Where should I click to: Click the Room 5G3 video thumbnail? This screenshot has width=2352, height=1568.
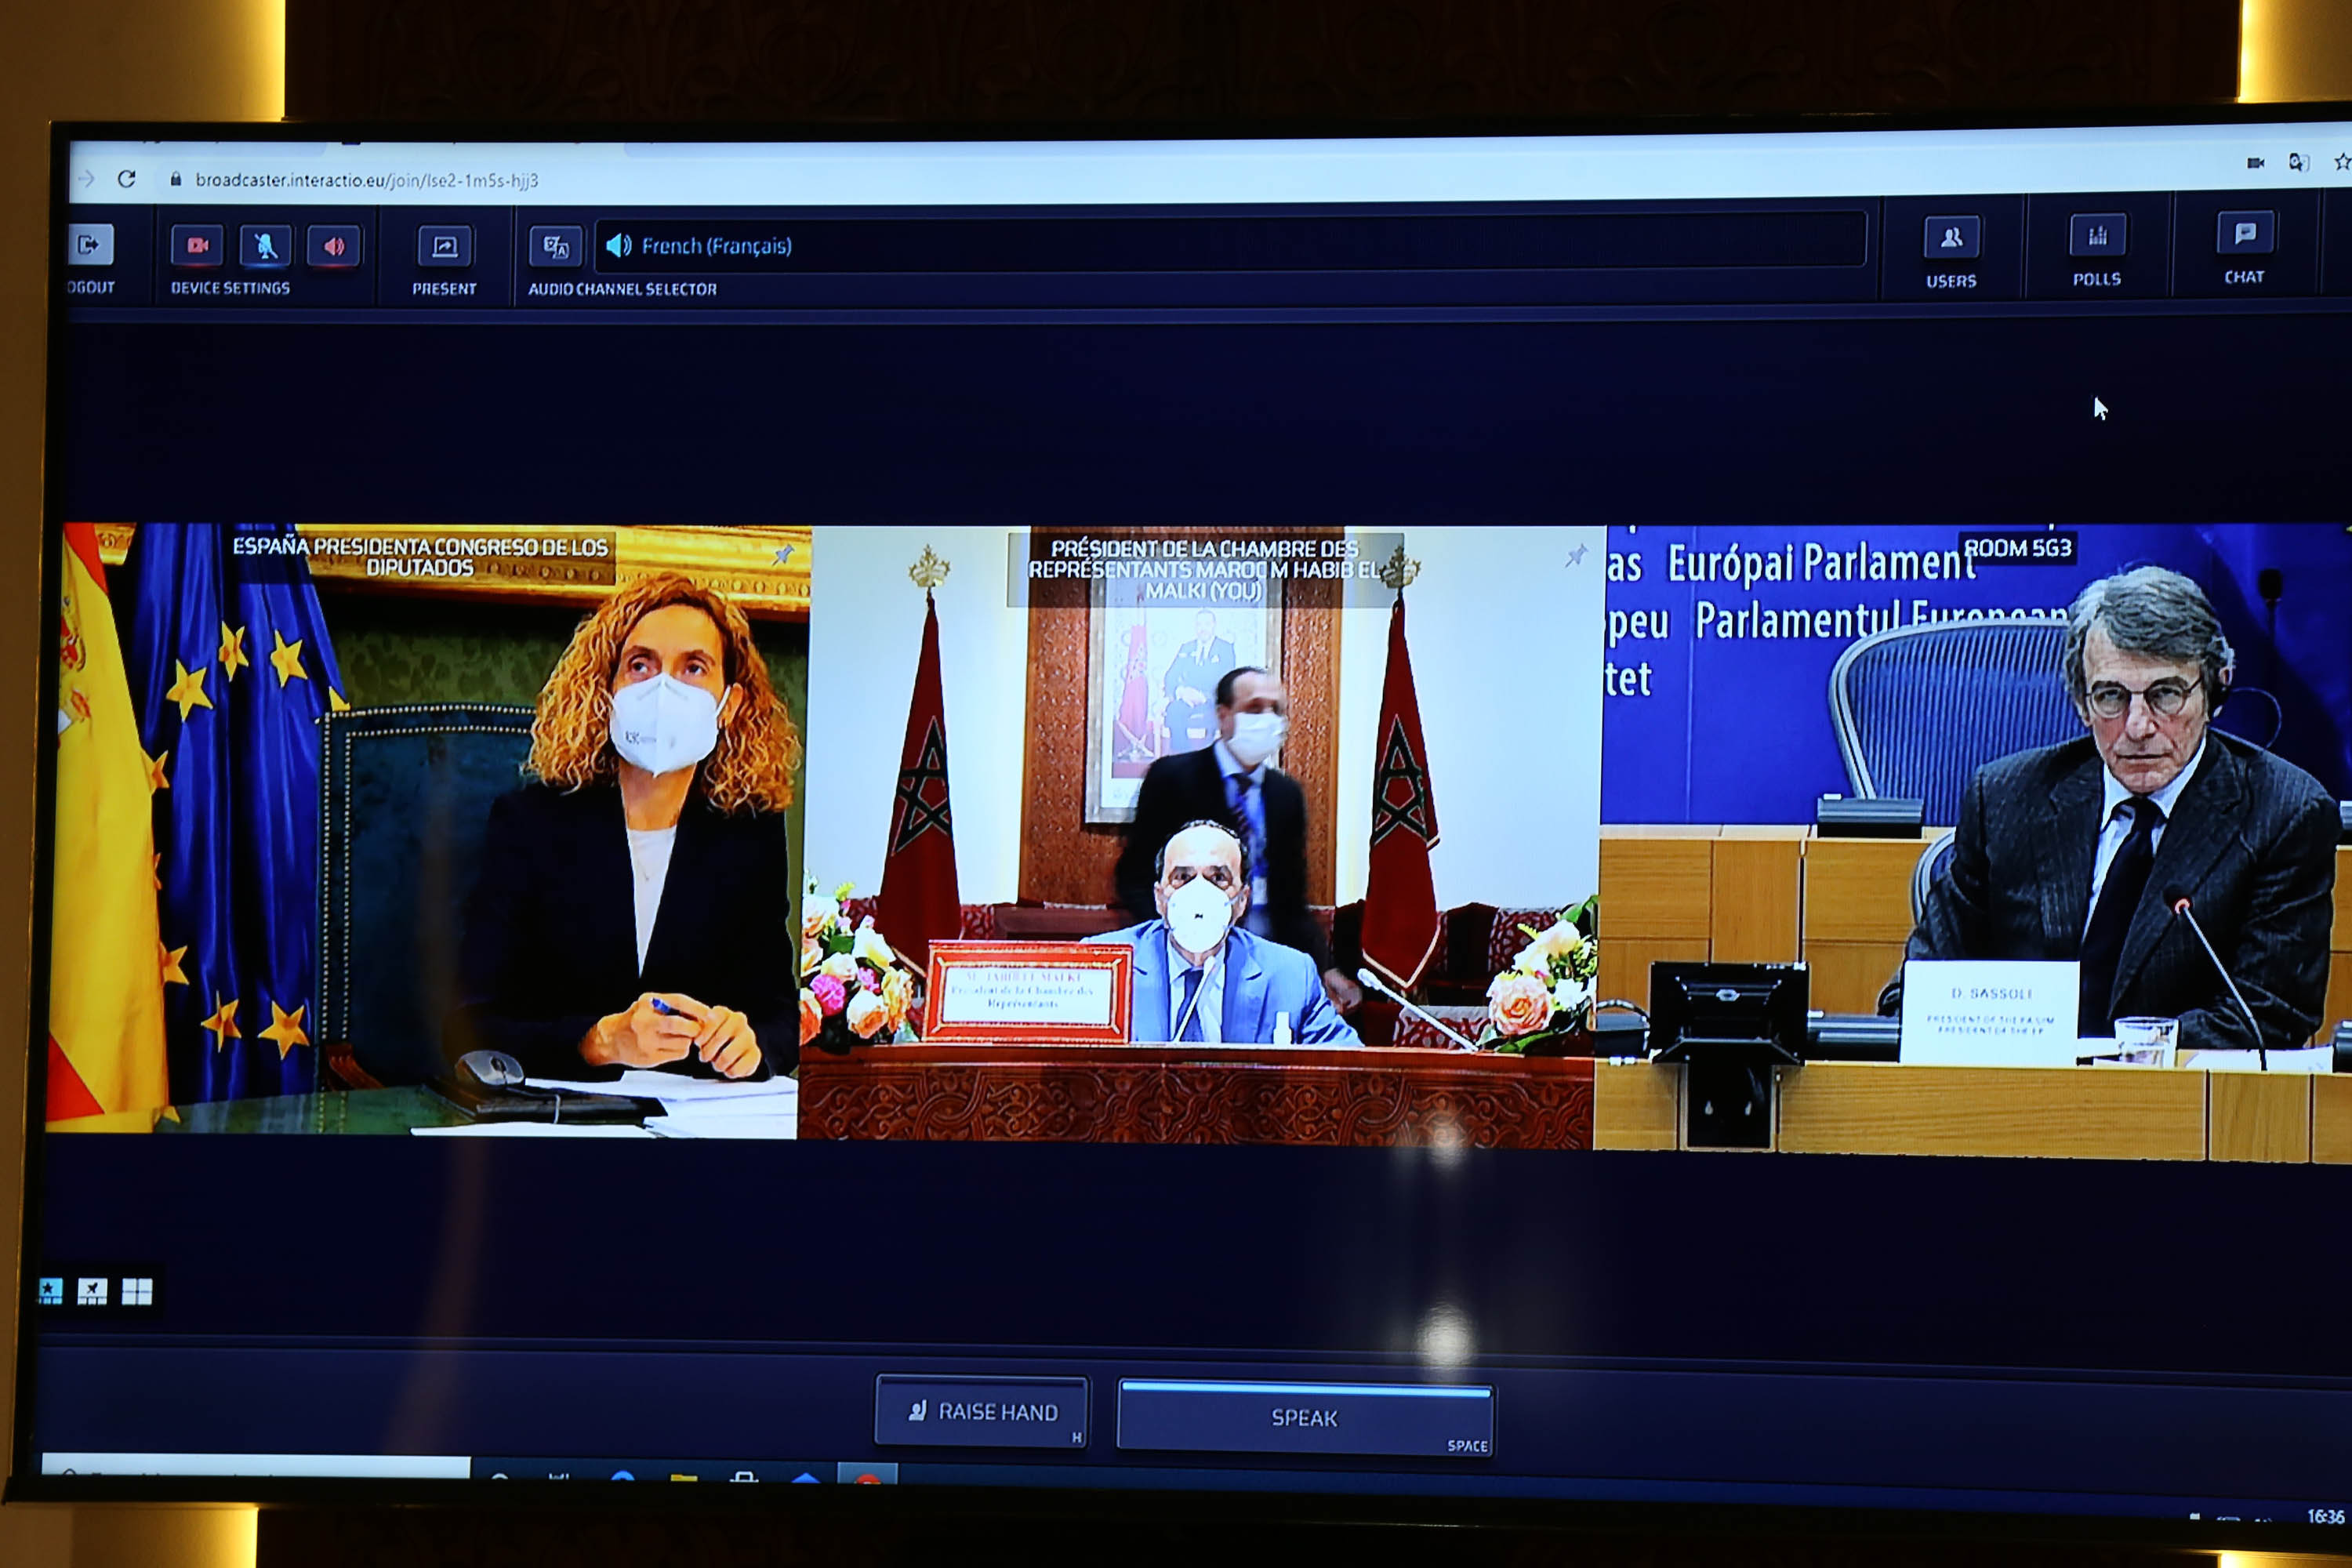[1975, 838]
